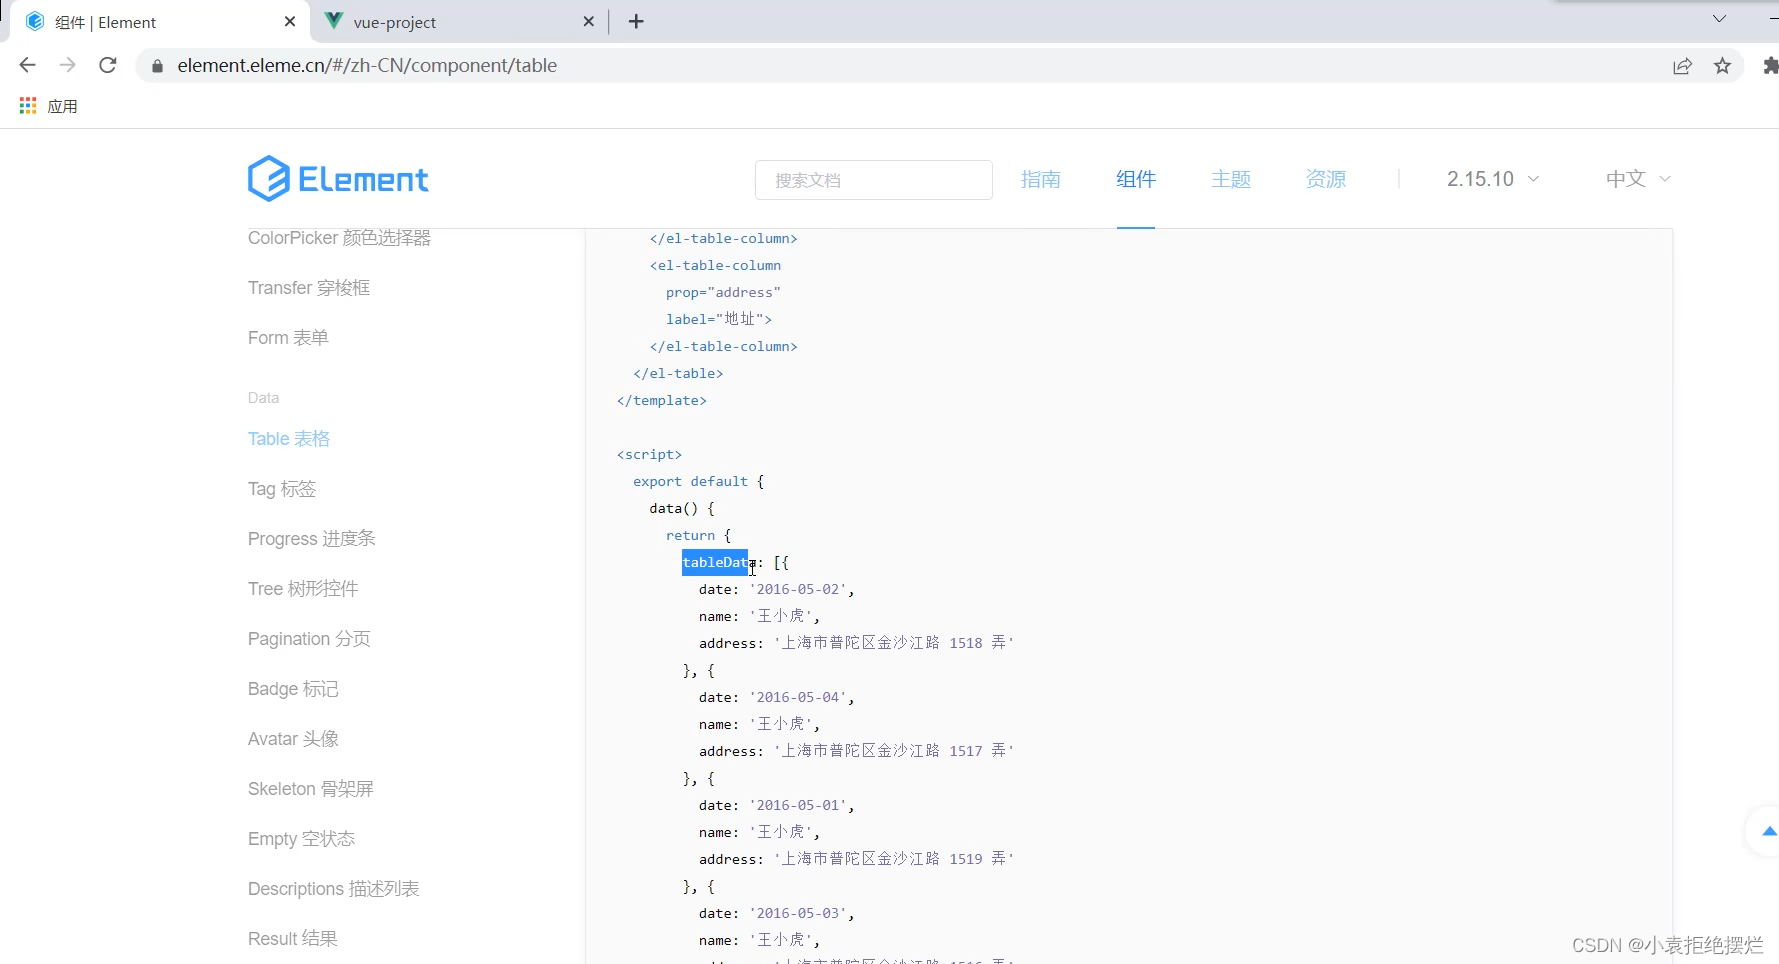The width and height of the screenshot is (1779, 964).
Task: Click the share page icon
Action: (x=1682, y=66)
